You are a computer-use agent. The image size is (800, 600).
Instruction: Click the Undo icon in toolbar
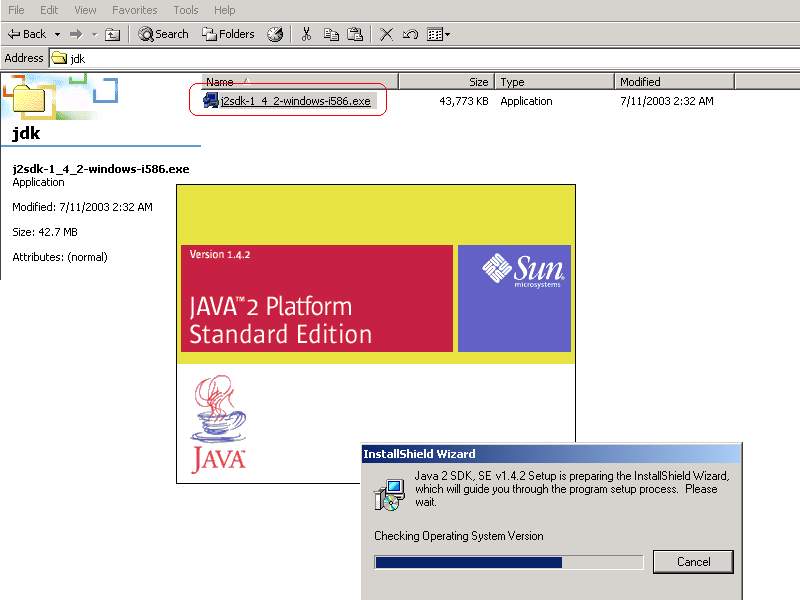coord(410,34)
